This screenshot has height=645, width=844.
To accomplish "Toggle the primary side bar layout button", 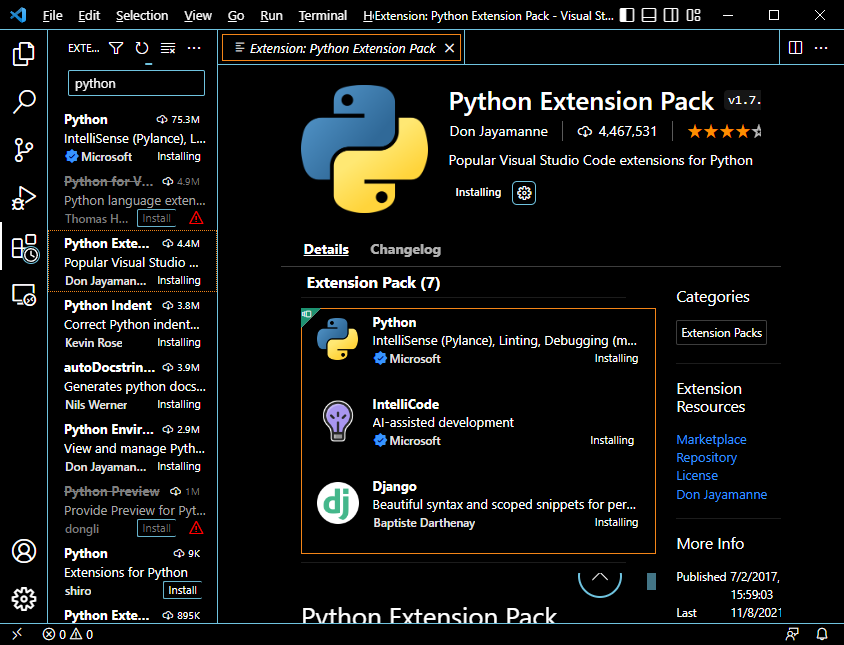I will [627, 15].
